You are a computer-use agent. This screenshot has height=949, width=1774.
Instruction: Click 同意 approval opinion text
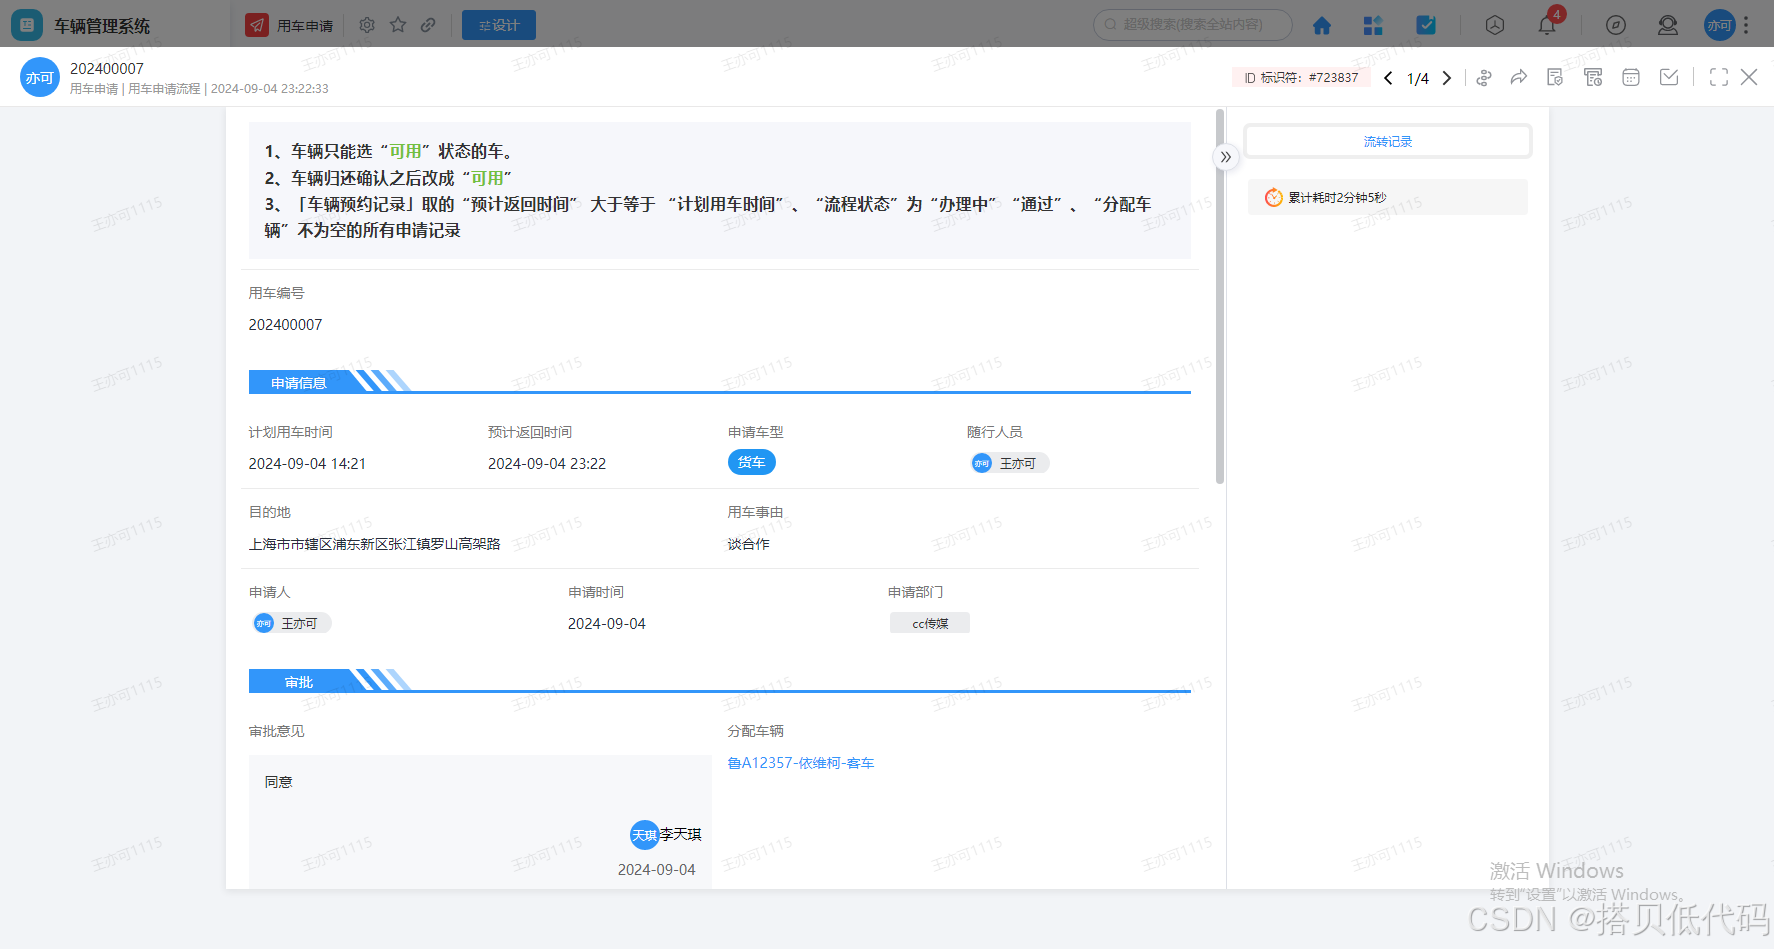pos(279,782)
